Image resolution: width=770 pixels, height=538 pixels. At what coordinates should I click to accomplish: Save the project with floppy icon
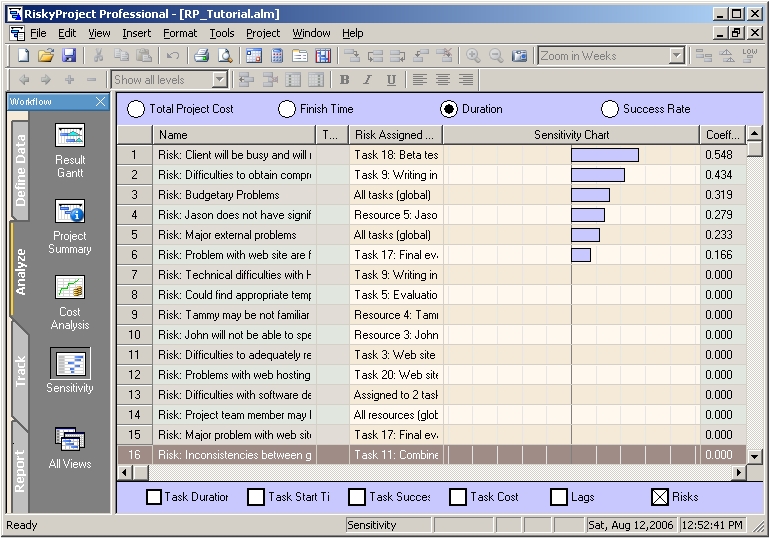68,55
